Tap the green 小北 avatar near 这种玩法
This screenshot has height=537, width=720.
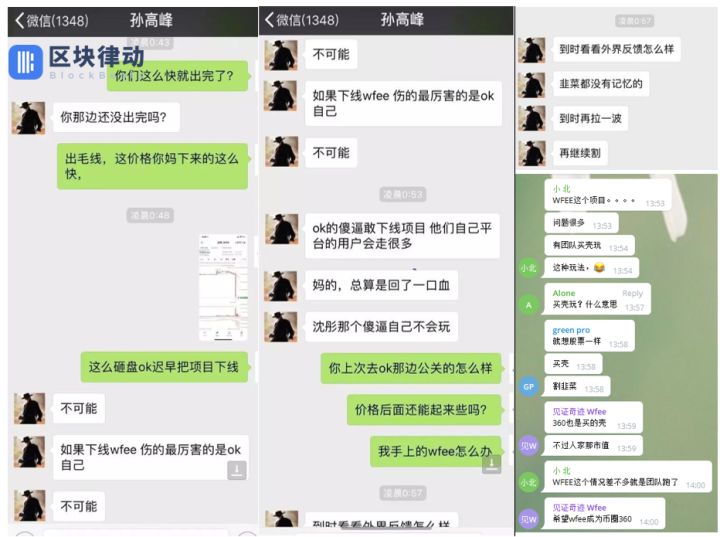coord(529,268)
